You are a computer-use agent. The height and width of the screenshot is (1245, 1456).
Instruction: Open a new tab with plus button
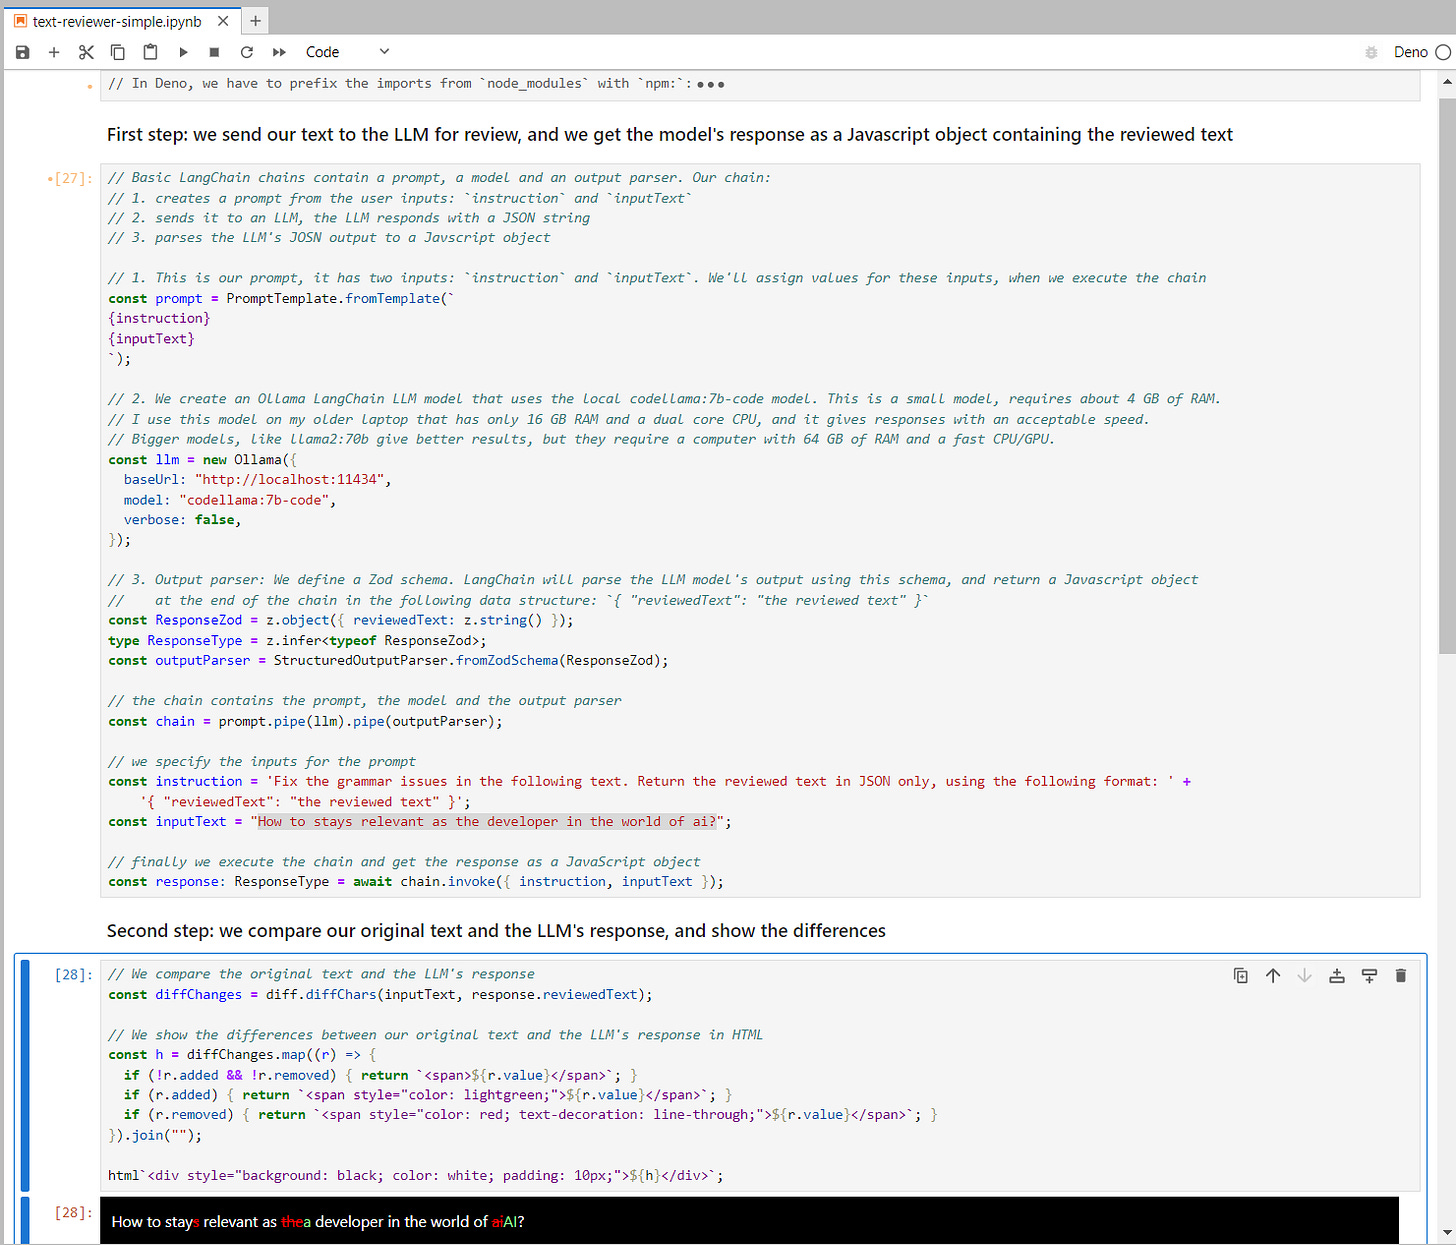point(254,20)
